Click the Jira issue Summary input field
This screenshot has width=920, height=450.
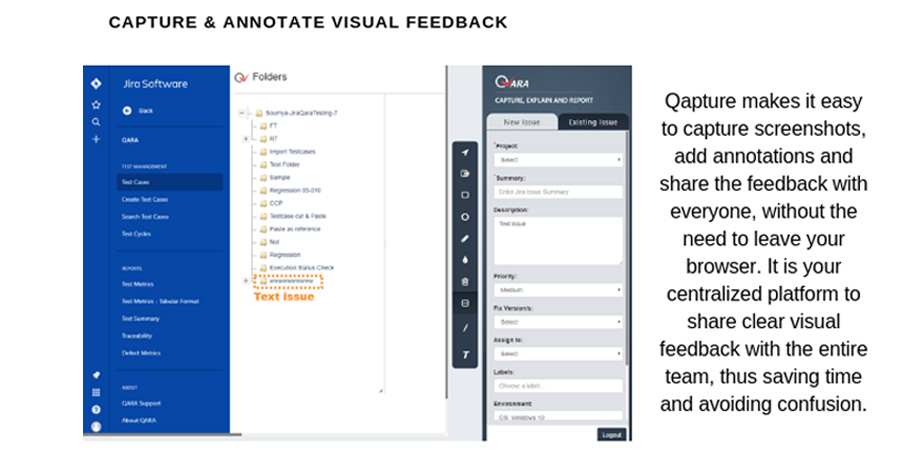point(557,192)
